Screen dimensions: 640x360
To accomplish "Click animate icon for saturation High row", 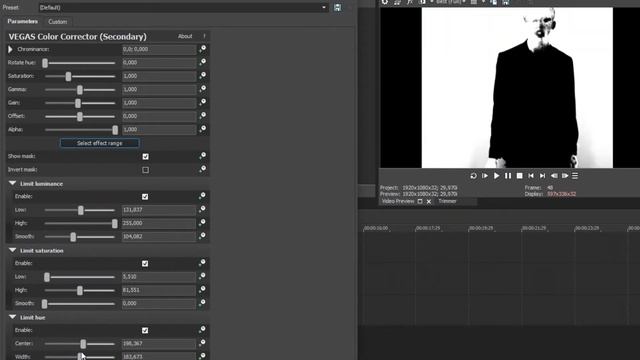I will point(202,290).
